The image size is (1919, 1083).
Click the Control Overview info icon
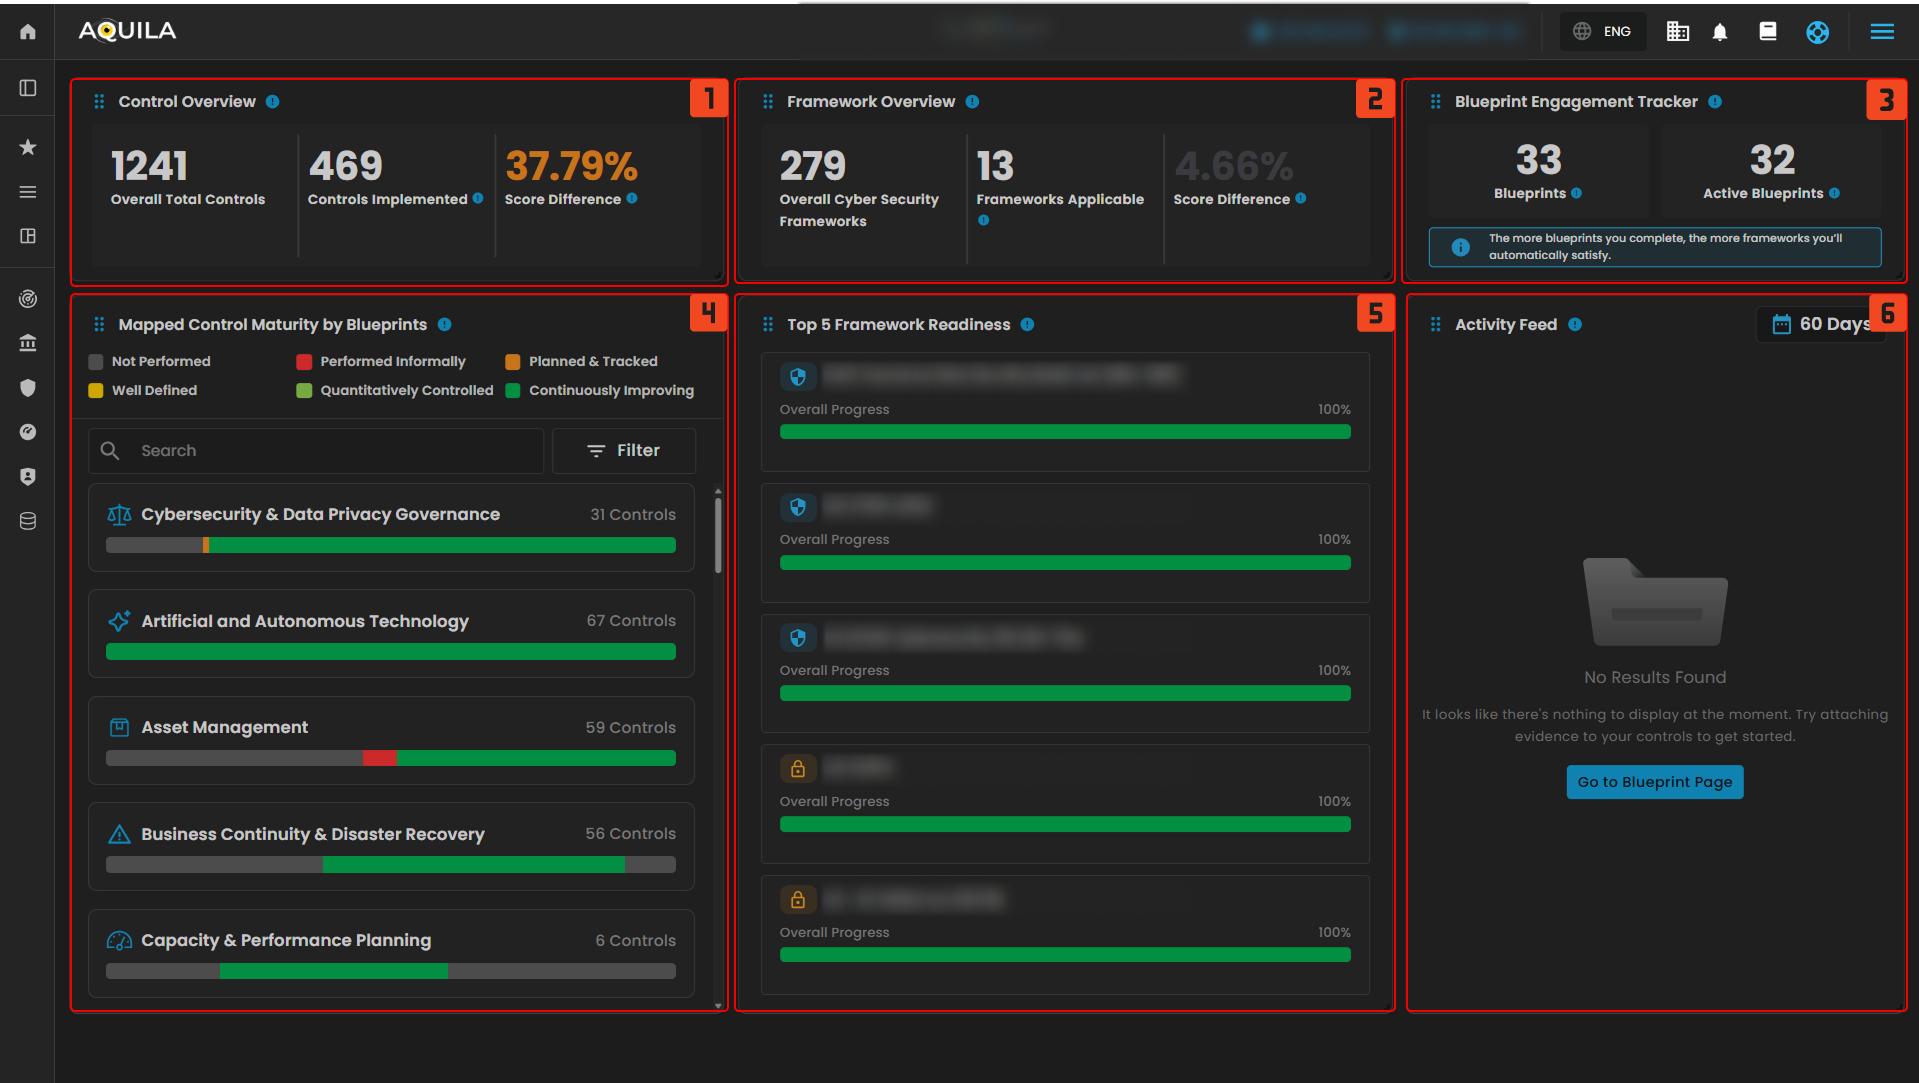(272, 102)
